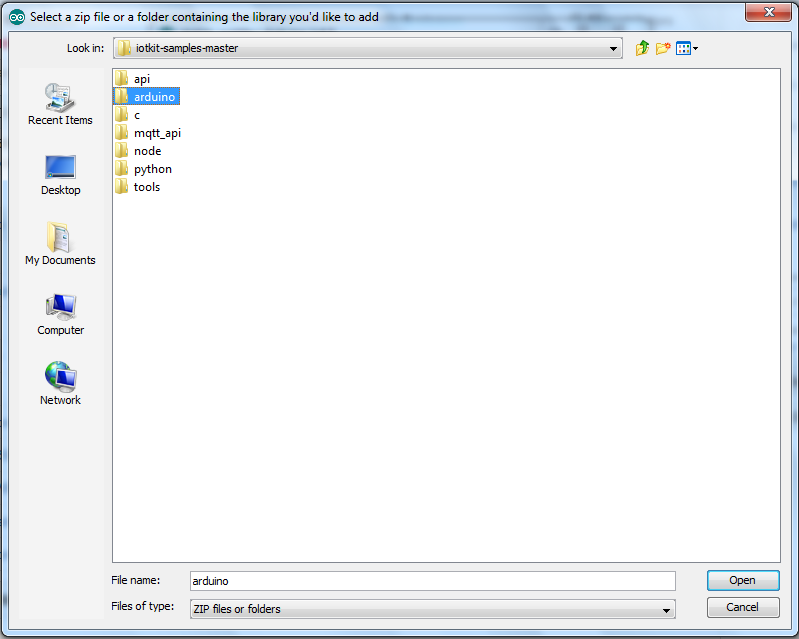Go up one folder level
The image size is (799, 639).
pyautogui.click(x=642, y=48)
